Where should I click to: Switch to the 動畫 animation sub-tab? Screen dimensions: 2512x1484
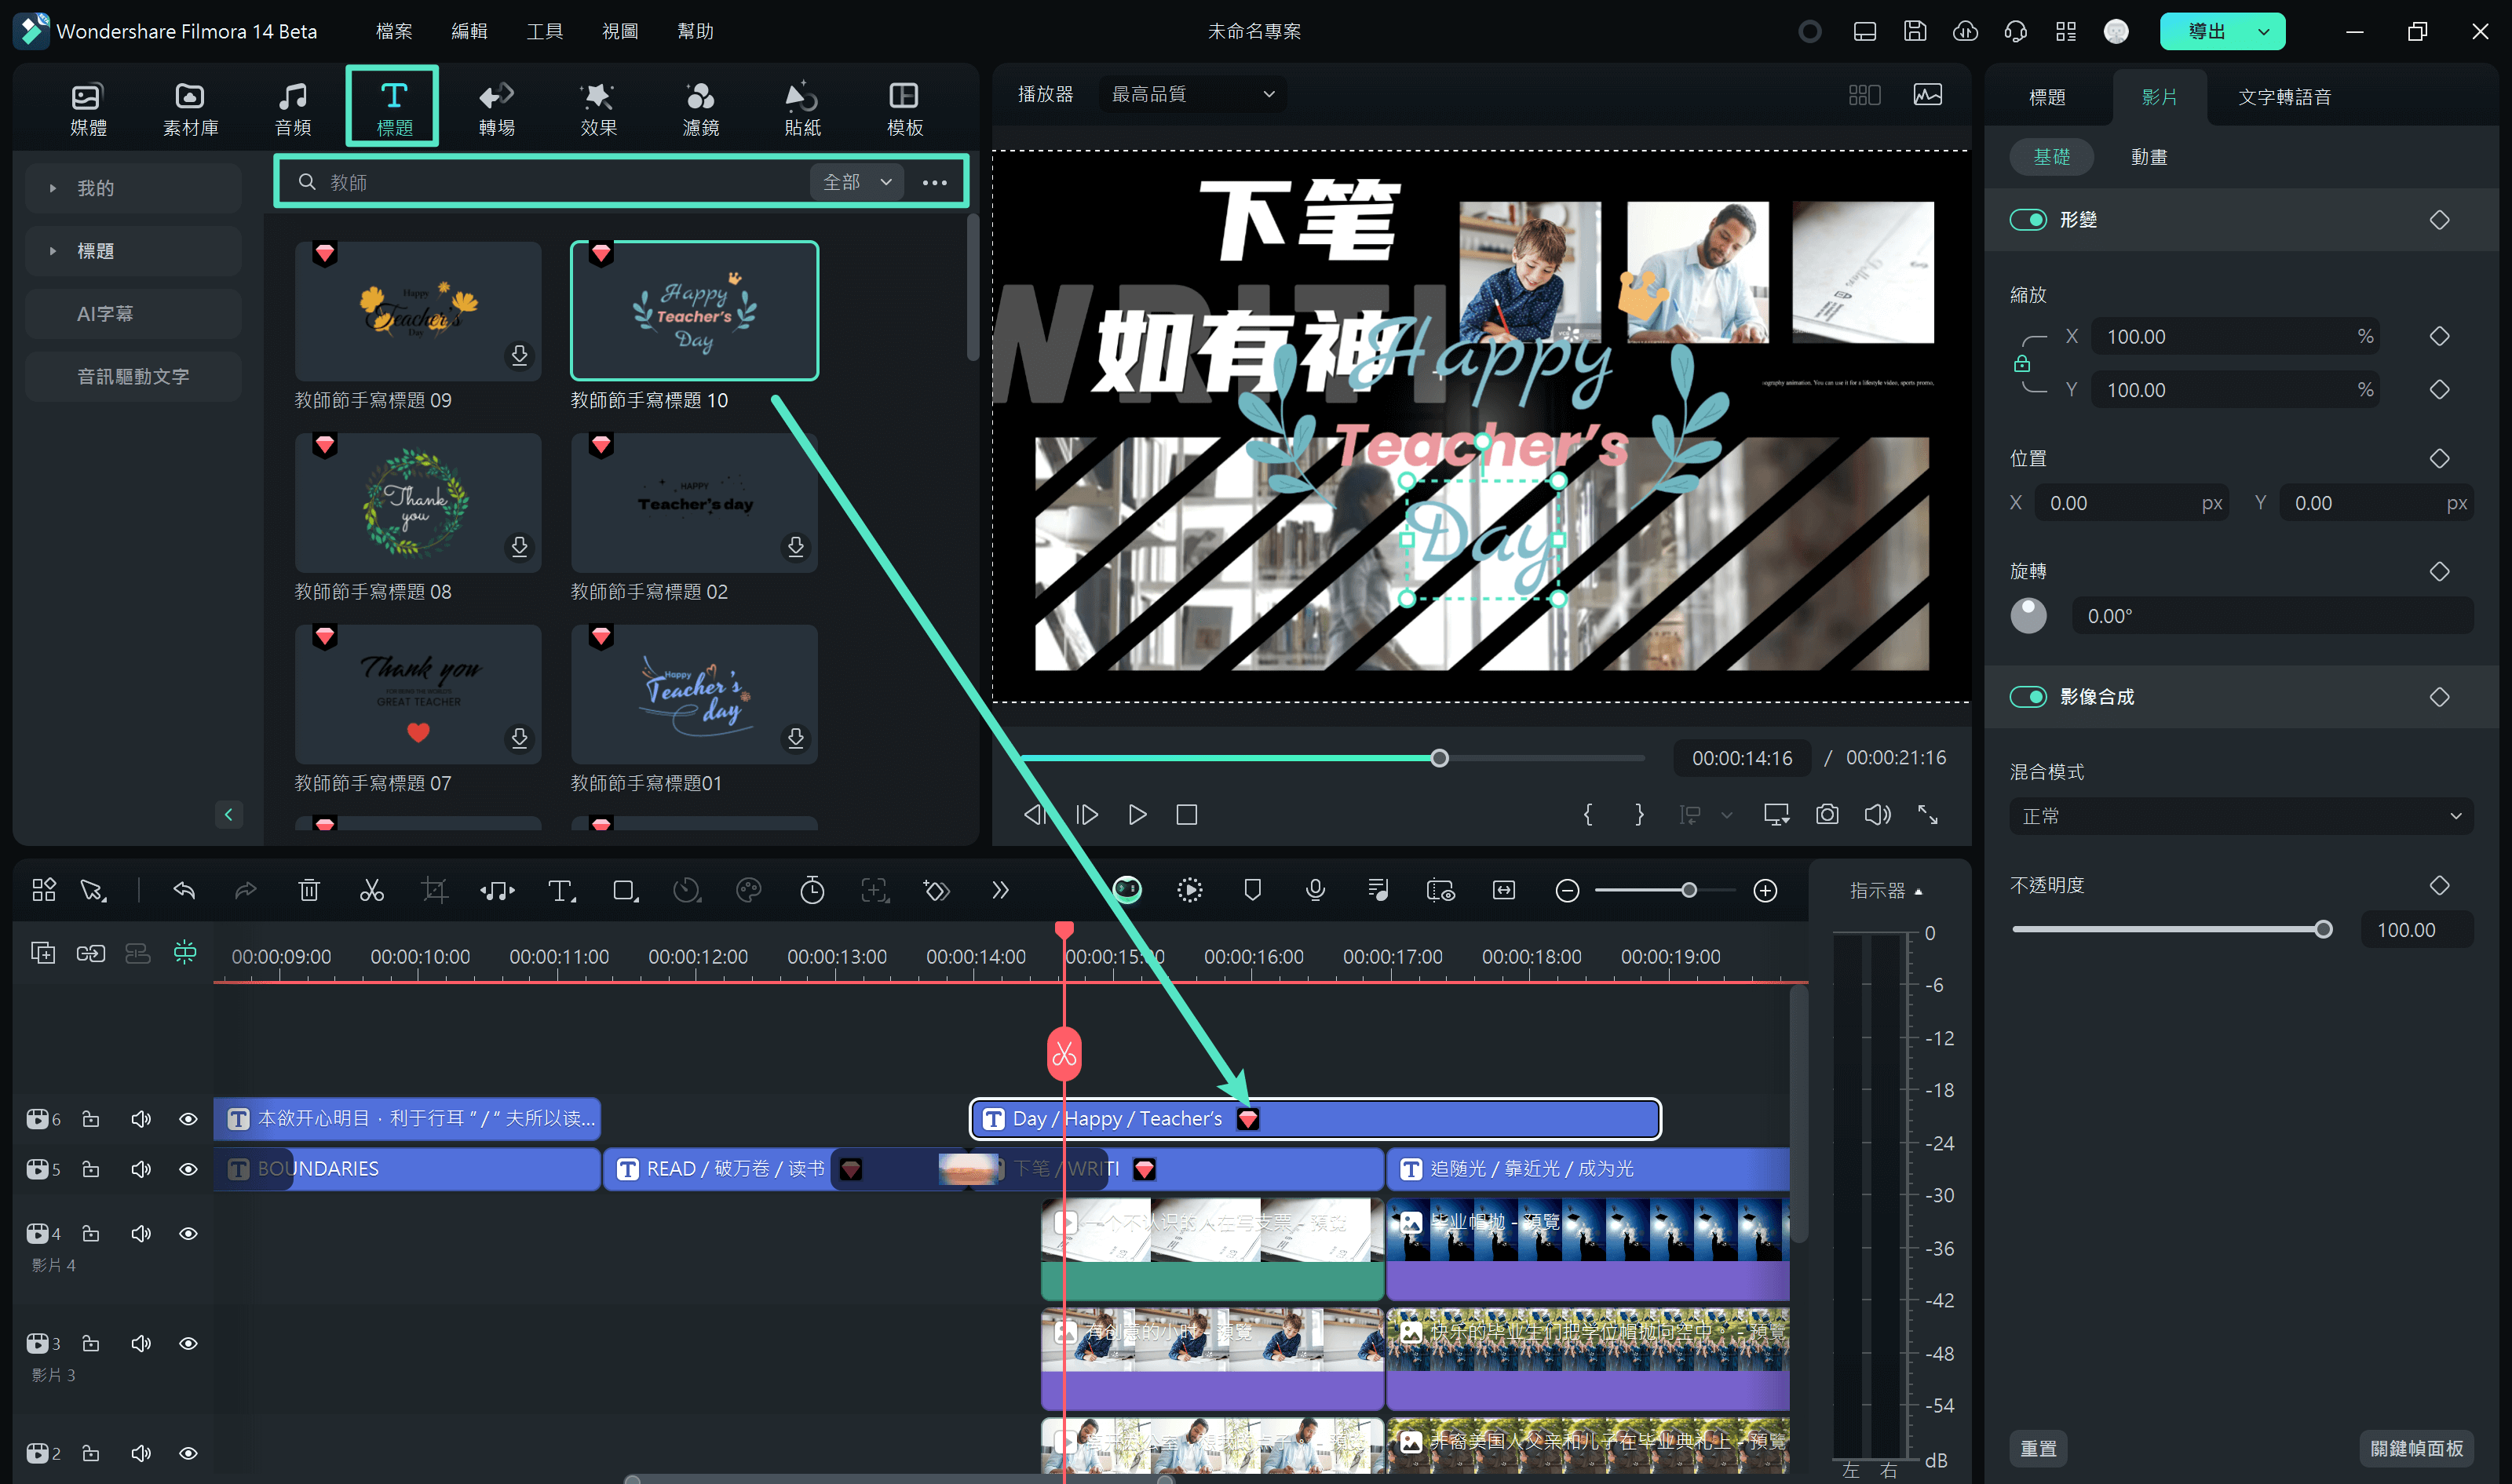pyautogui.click(x=2148, y=157)
